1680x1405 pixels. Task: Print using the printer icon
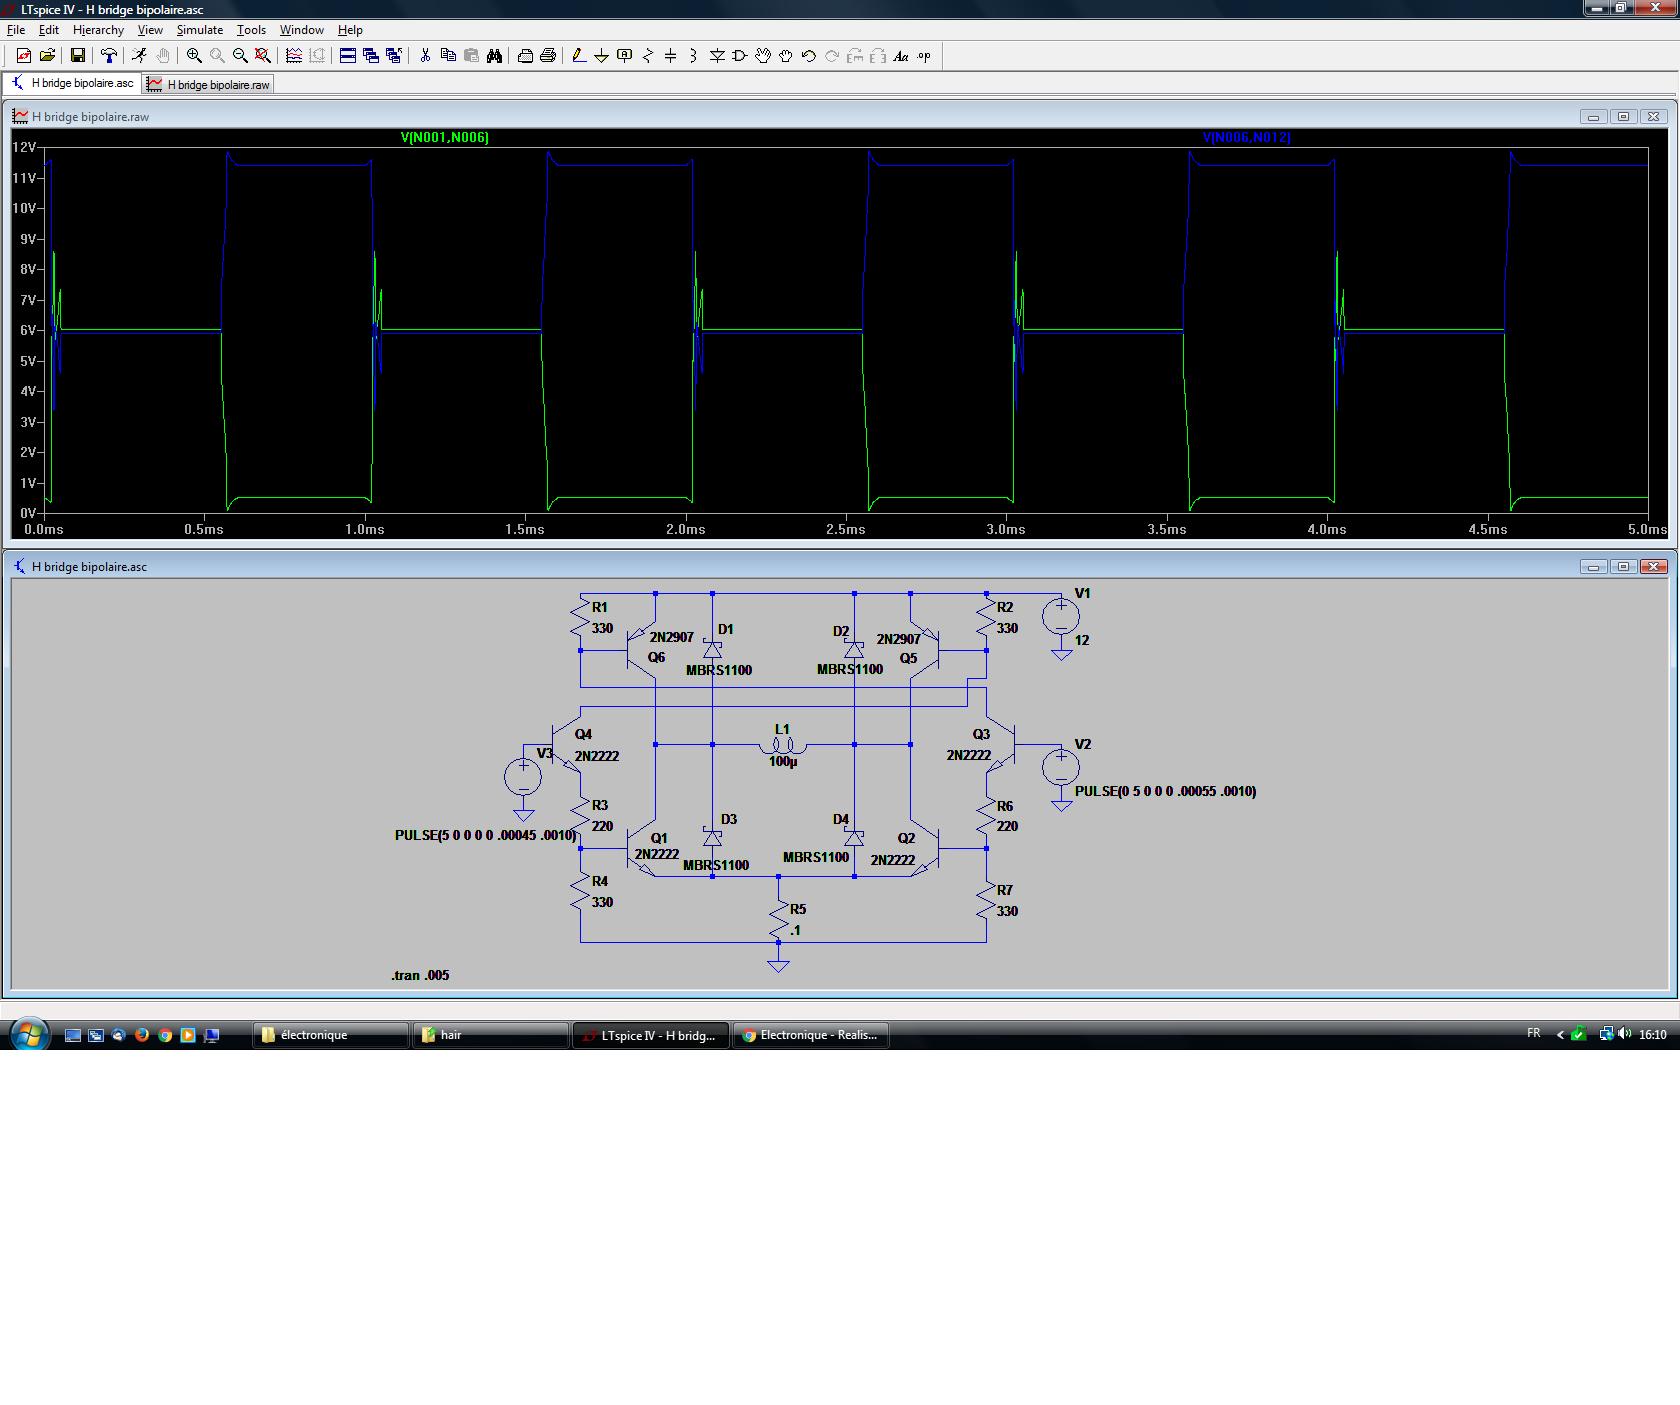click(x=548, y=56)
